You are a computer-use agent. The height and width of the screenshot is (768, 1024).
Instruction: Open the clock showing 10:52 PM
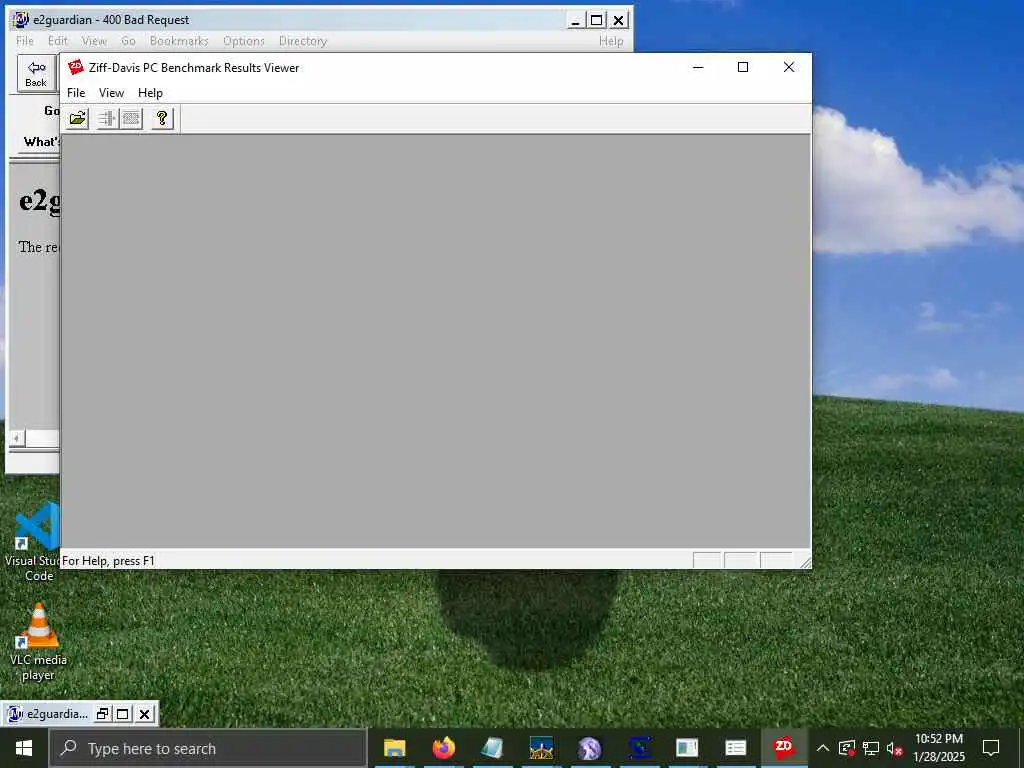tap(939, 748)
